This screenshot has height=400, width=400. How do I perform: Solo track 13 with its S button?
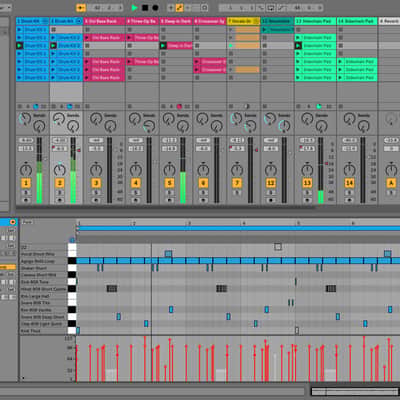point(307,193)
